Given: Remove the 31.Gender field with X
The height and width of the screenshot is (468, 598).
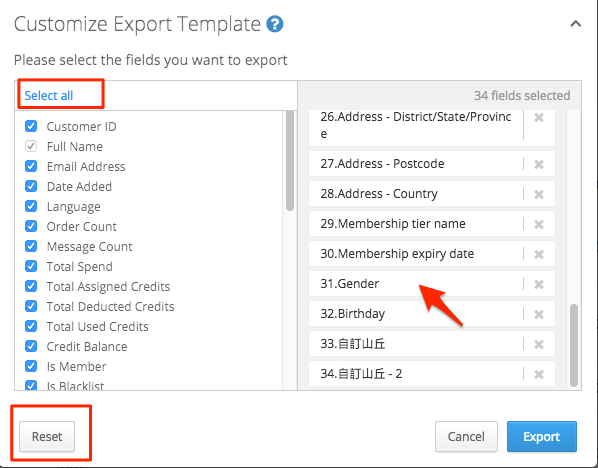Looking at the screenshot, I should click(x=539, y=284).
